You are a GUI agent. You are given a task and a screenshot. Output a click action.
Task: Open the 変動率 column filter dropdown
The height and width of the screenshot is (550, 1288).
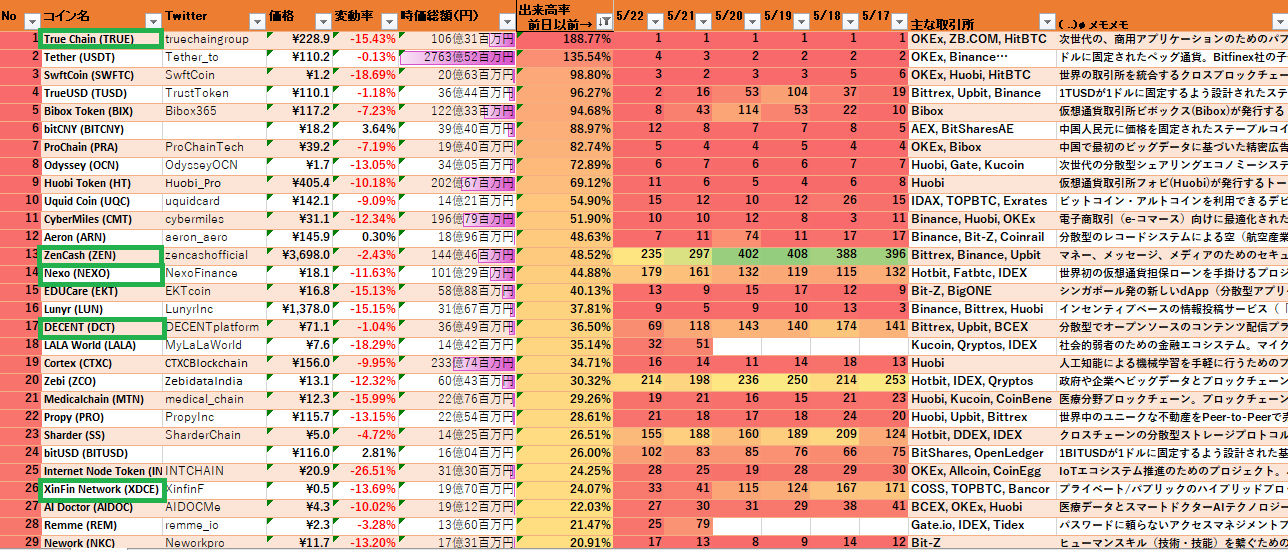point(388,21)
